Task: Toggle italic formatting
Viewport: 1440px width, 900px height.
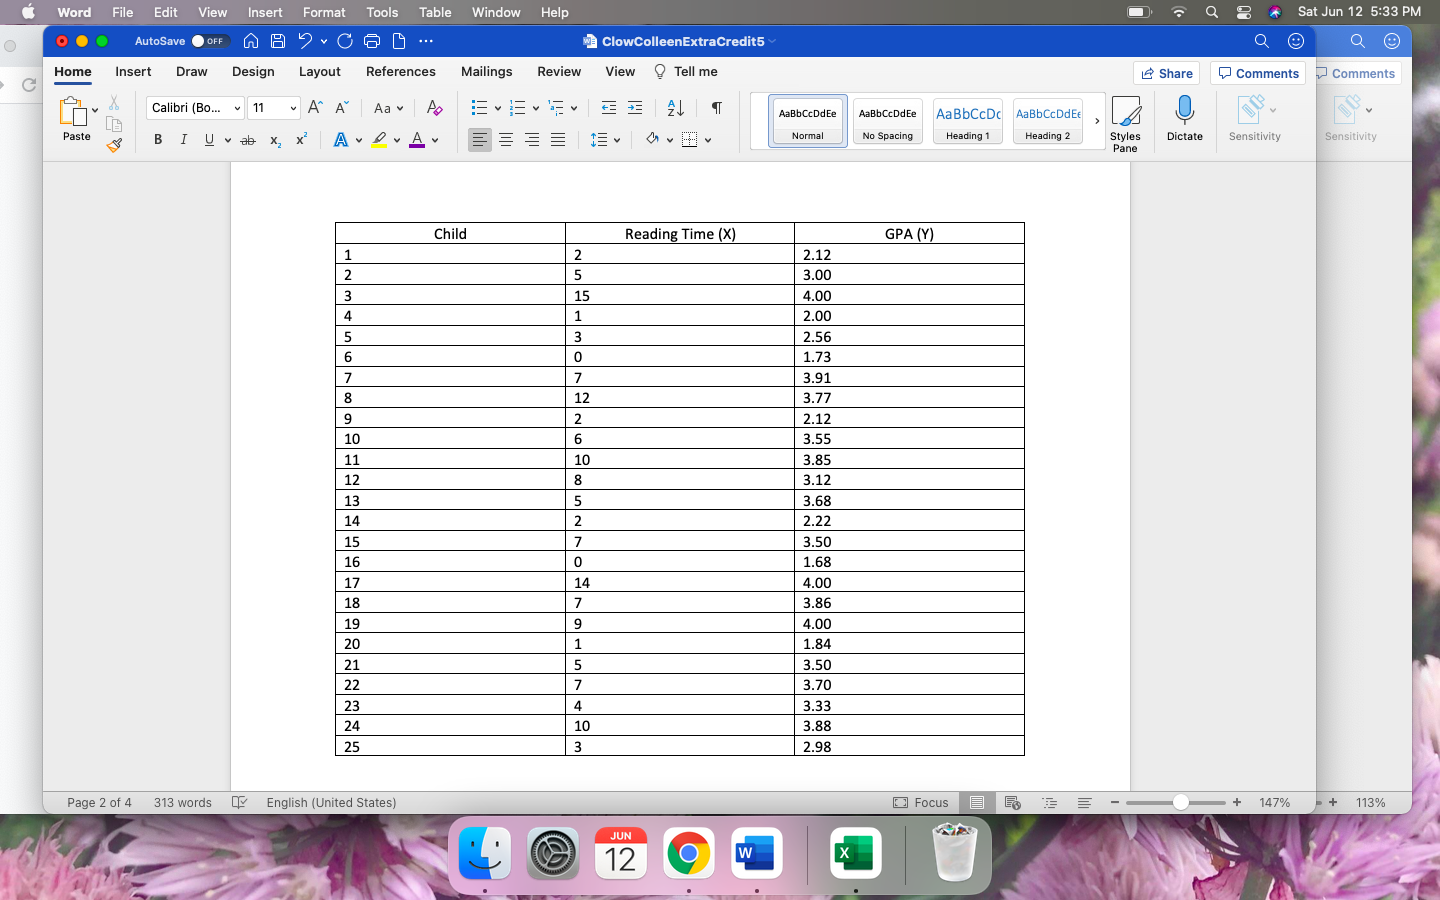Action: point(183,140)
